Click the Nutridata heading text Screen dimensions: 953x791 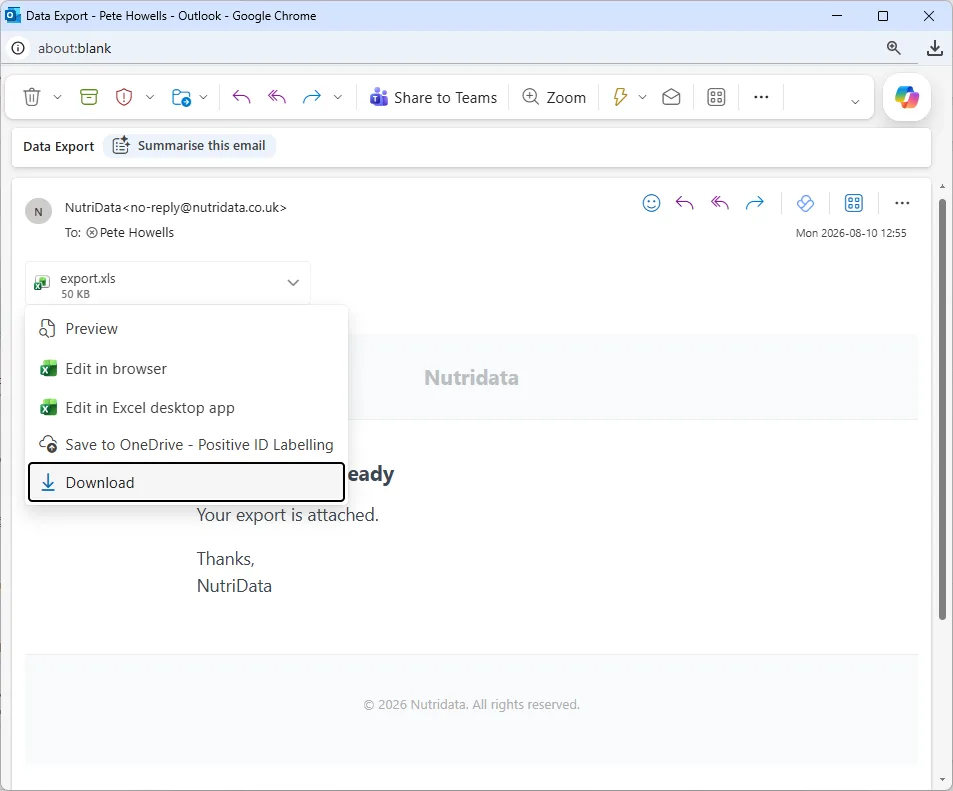click(472, 378)
